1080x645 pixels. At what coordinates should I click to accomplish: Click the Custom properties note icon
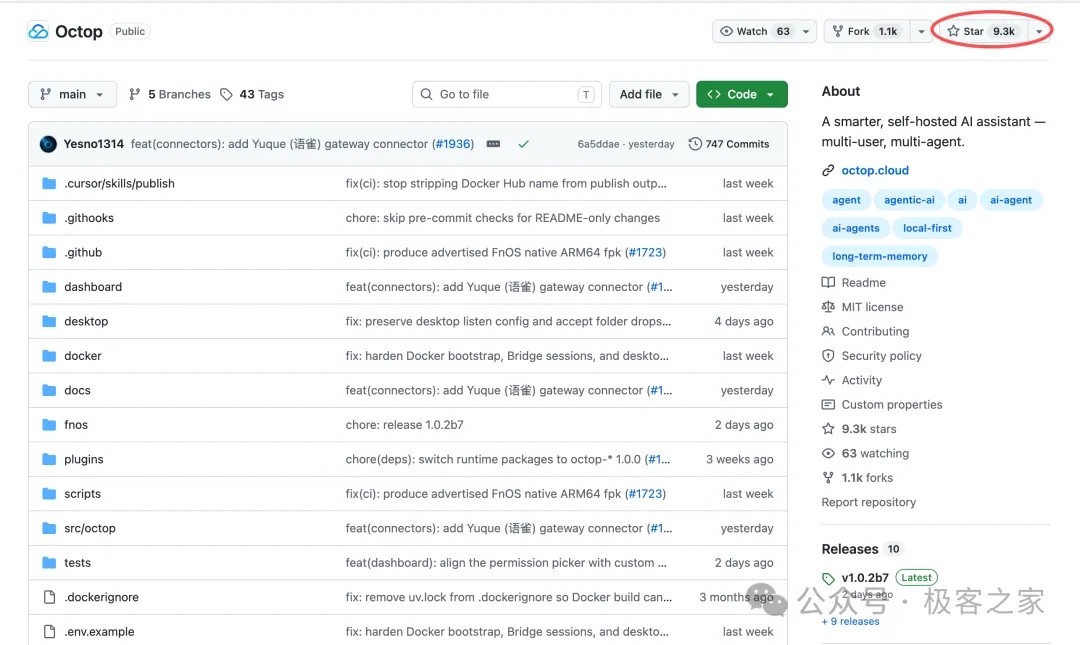(x=828, y=405)
